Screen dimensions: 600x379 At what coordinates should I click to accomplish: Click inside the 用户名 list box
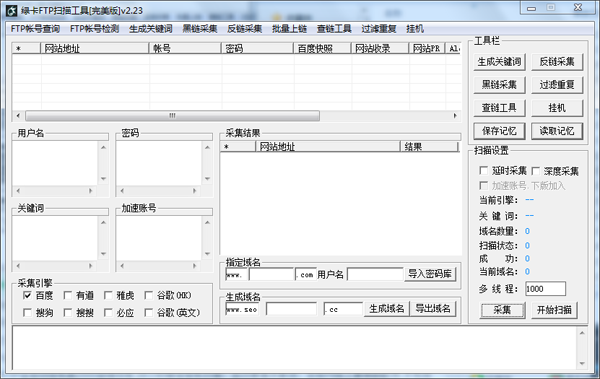point(55,163)
